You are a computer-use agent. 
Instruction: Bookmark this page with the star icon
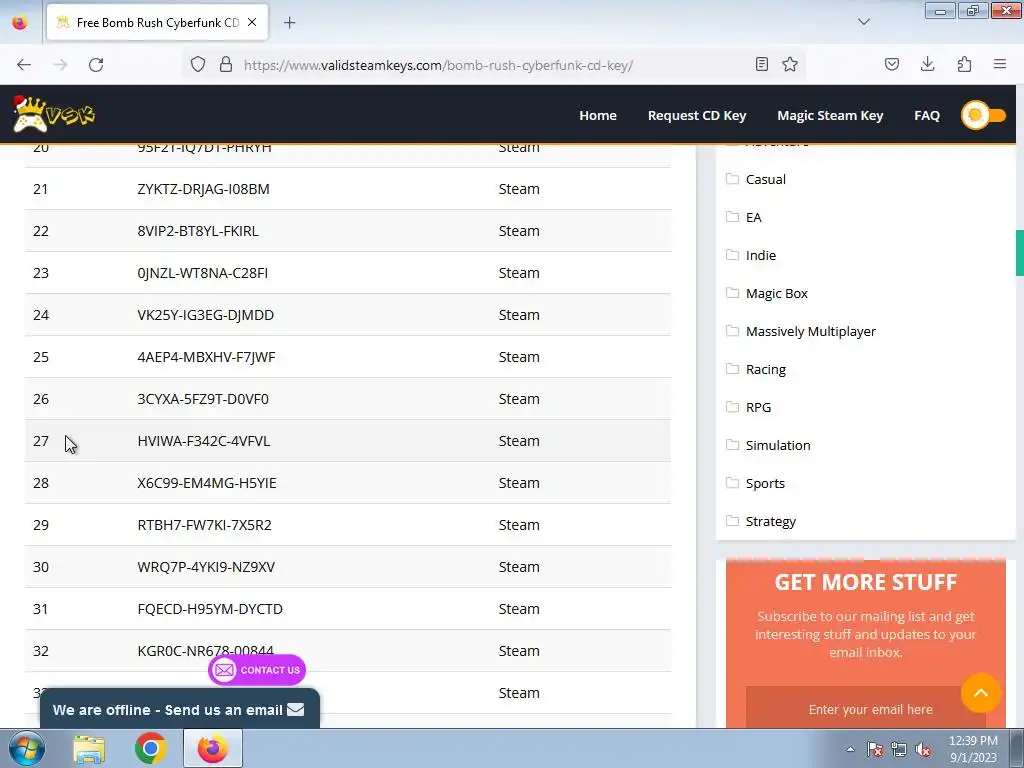tap(790, 64)
